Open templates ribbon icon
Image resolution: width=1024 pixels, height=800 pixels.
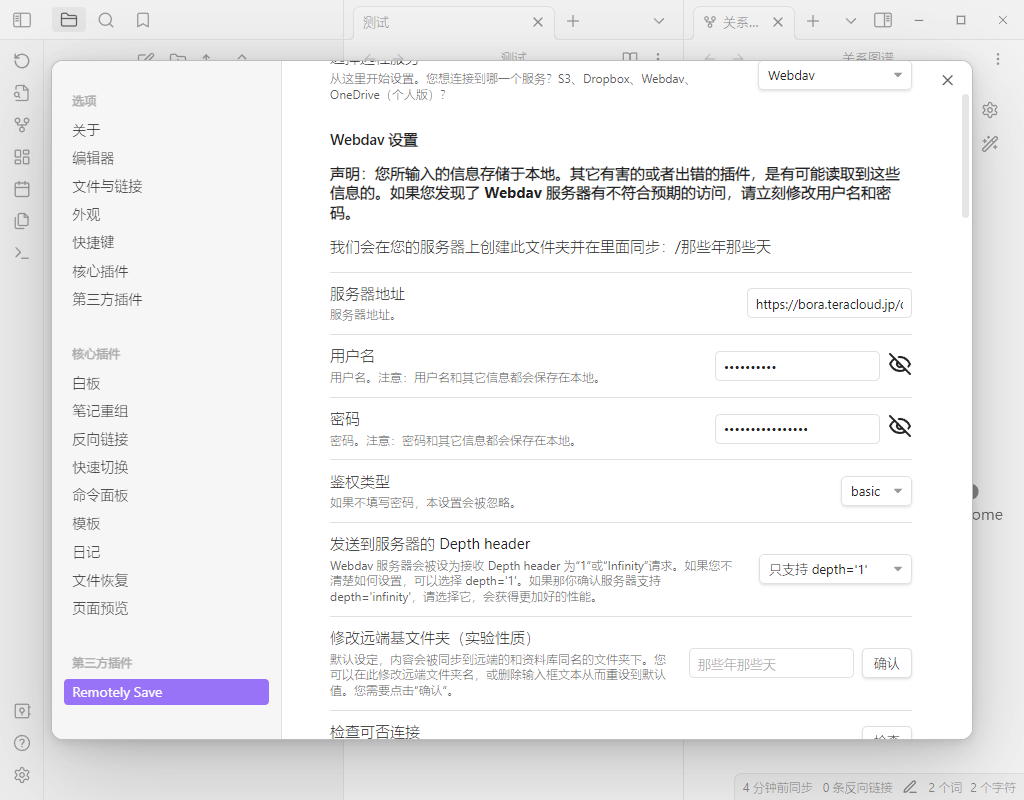click(x=22, y=221)
